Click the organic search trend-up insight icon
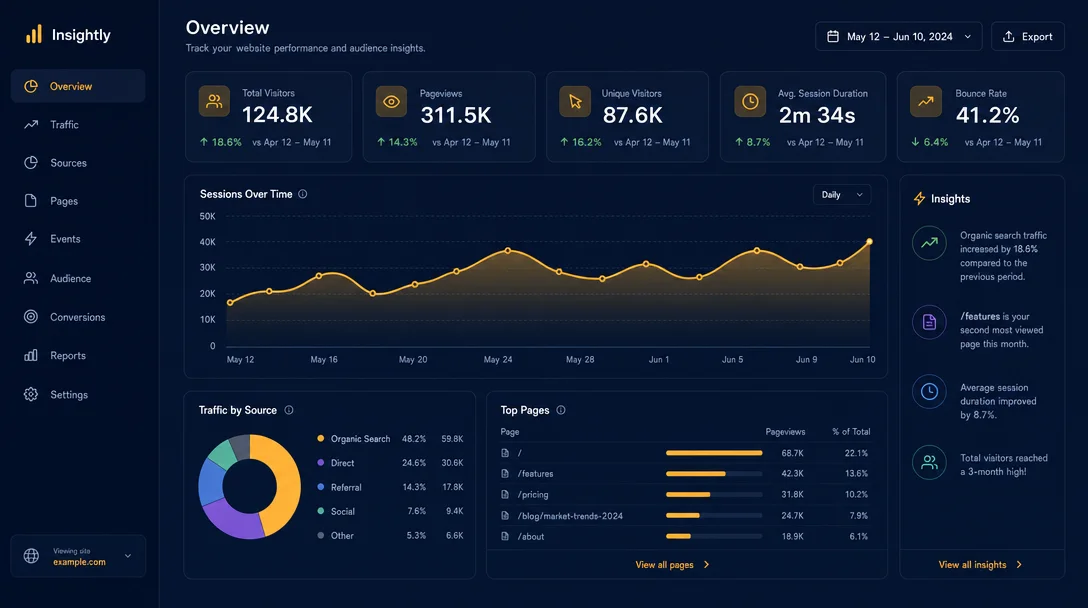Viewport: 1088px width, 608px height. (929, 243)
